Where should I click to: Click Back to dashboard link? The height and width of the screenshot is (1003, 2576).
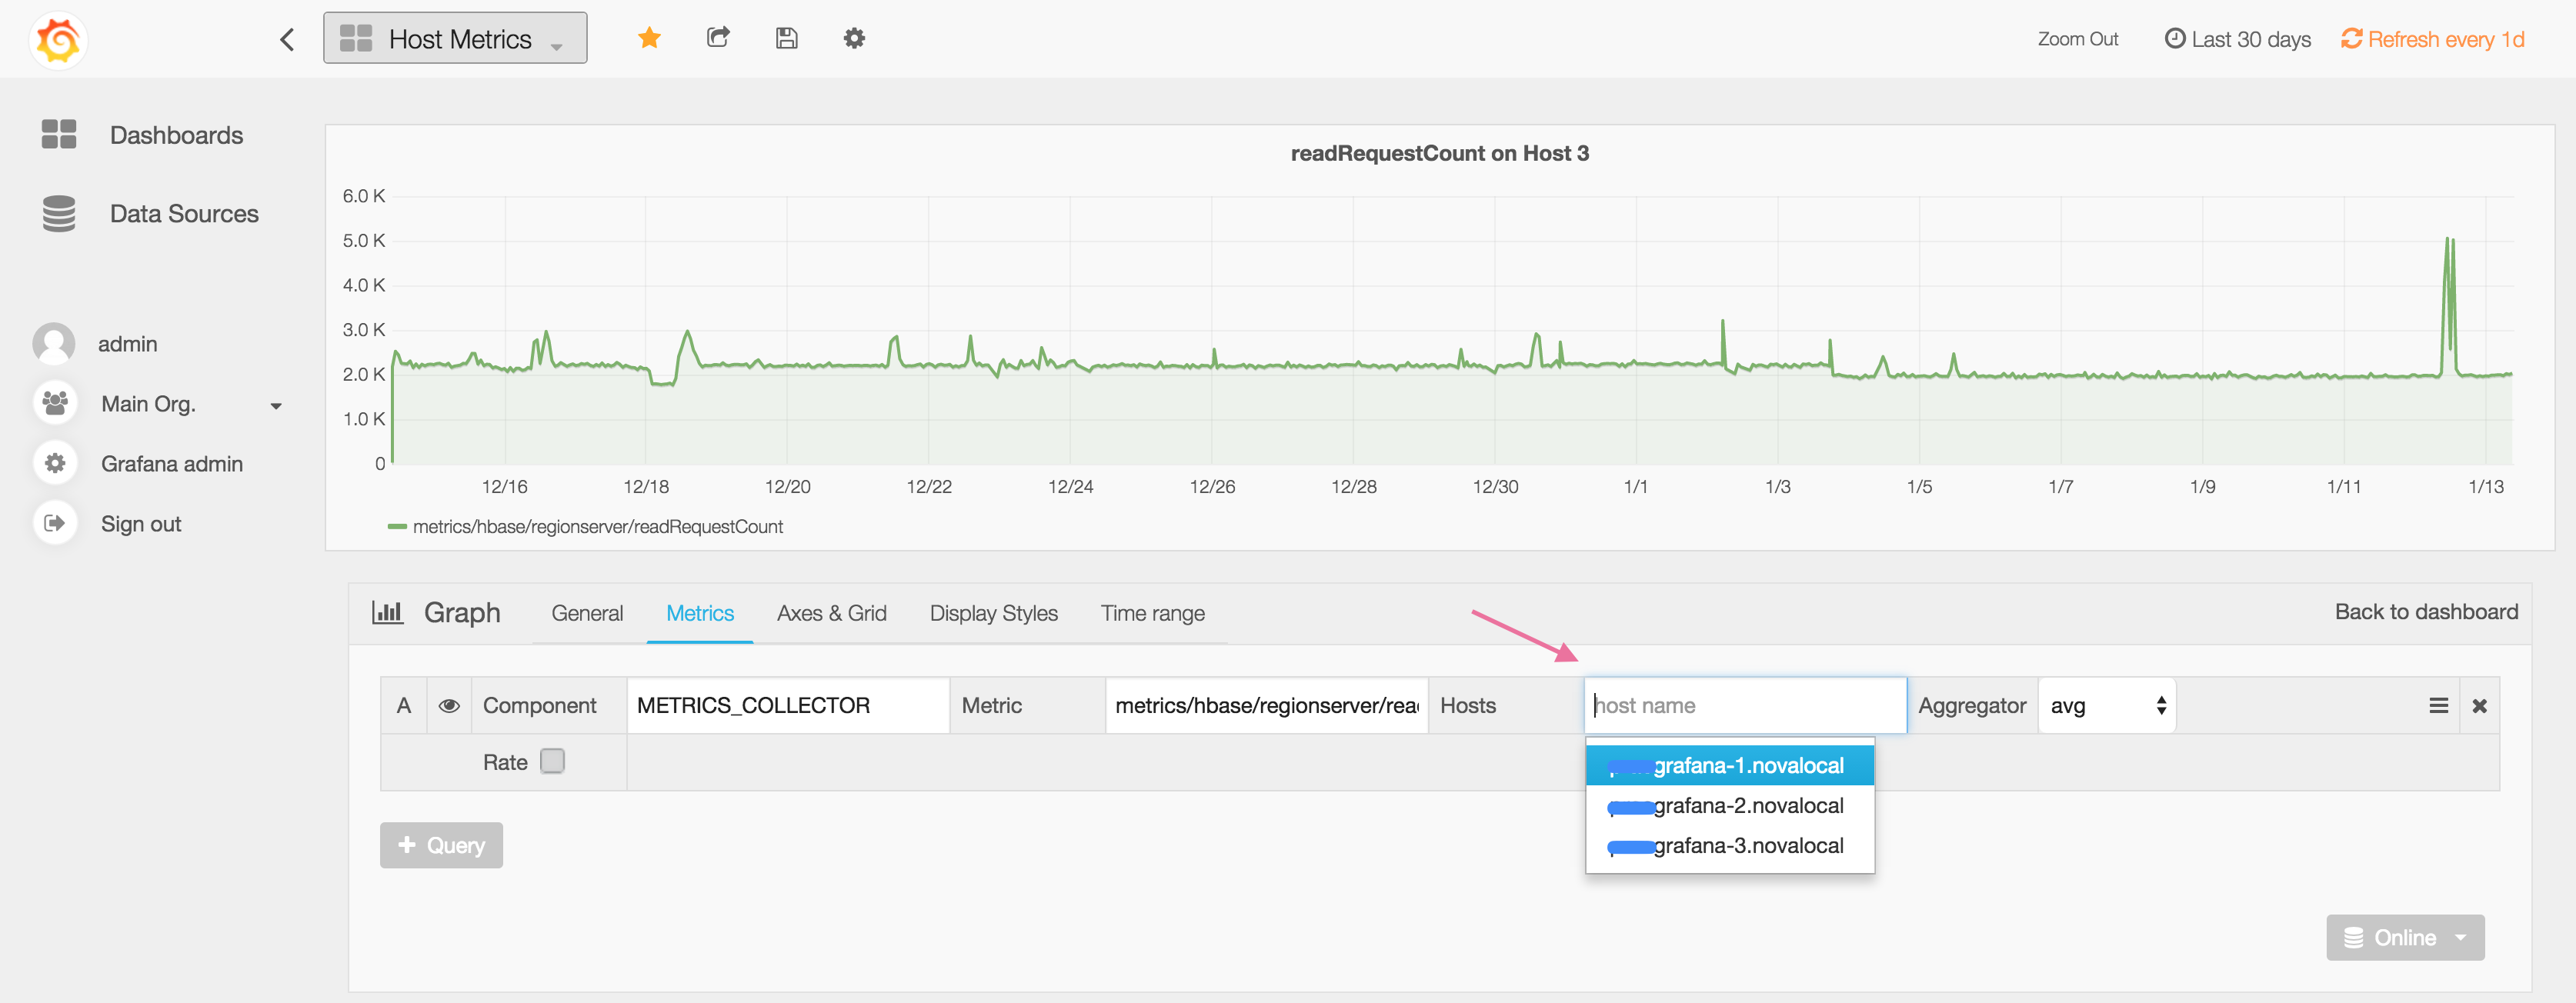coord(2425,612)
